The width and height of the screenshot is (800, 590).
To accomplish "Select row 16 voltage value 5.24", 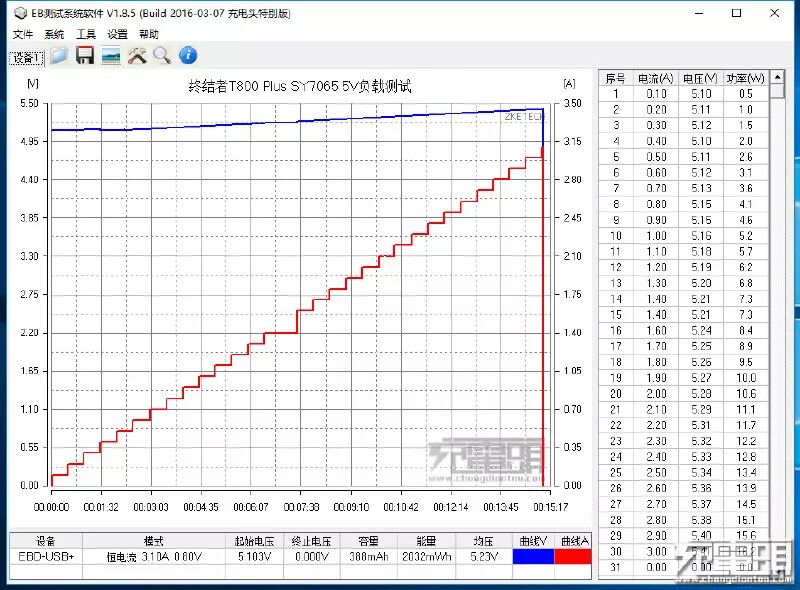I will pyautogui.click(x=701, y=330).
